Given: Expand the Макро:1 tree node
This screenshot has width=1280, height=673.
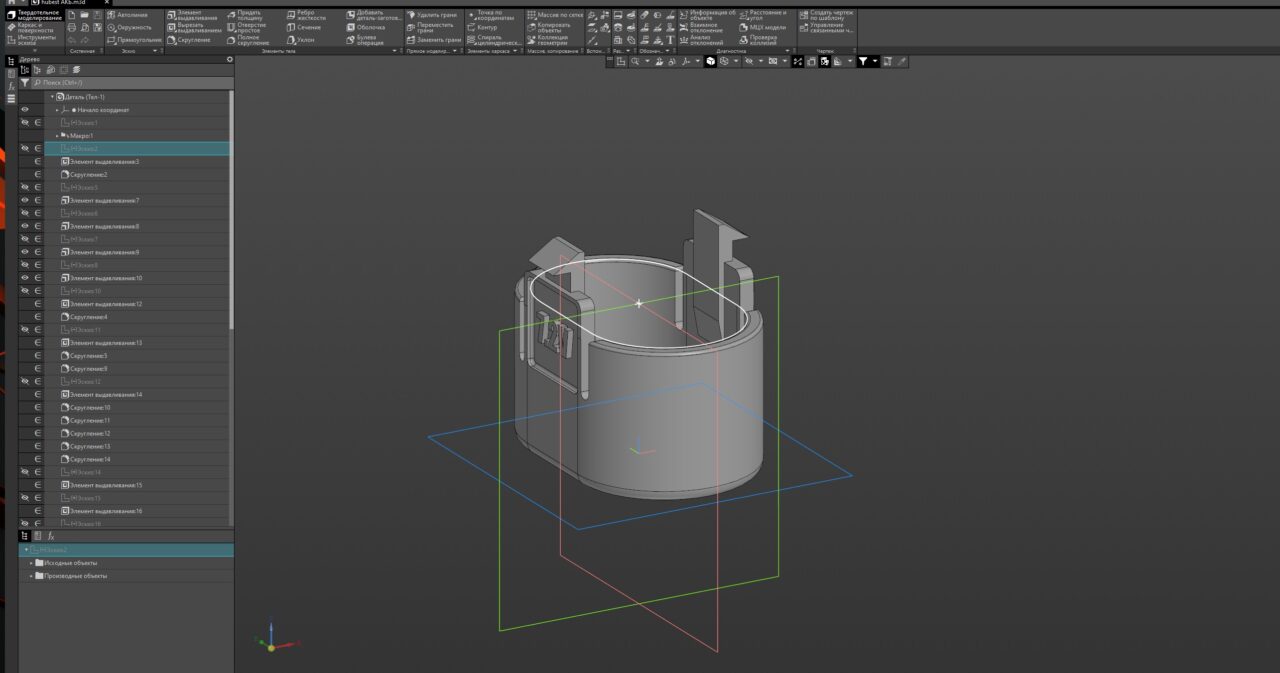Looking at the screenshot, I should (x=57, y=135).
